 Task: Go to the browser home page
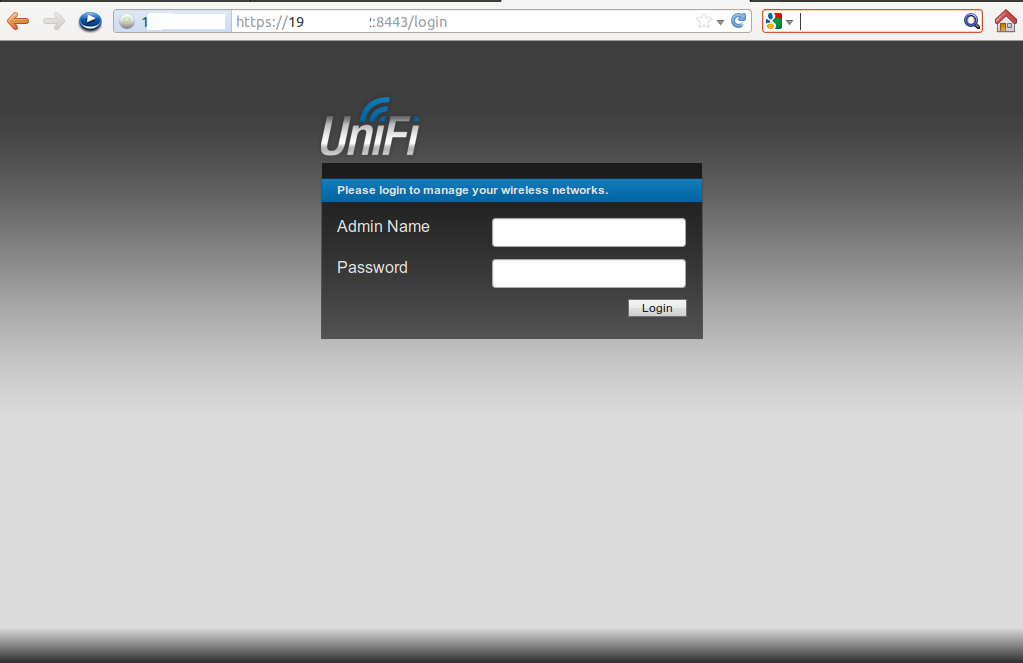(1005, 21)
